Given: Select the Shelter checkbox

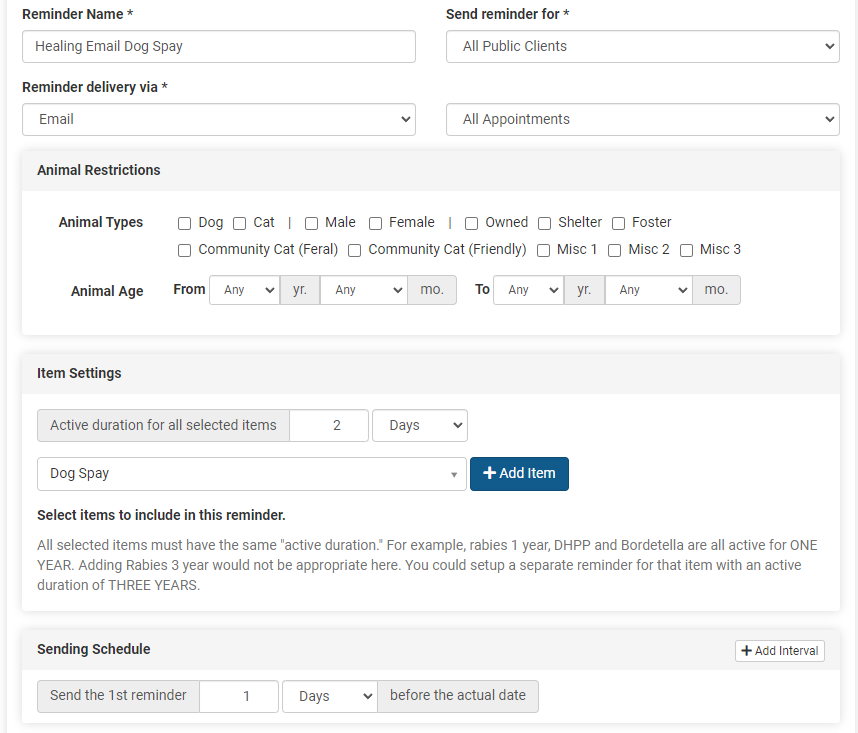Looking at the screenshot, I should coord(545,223).
